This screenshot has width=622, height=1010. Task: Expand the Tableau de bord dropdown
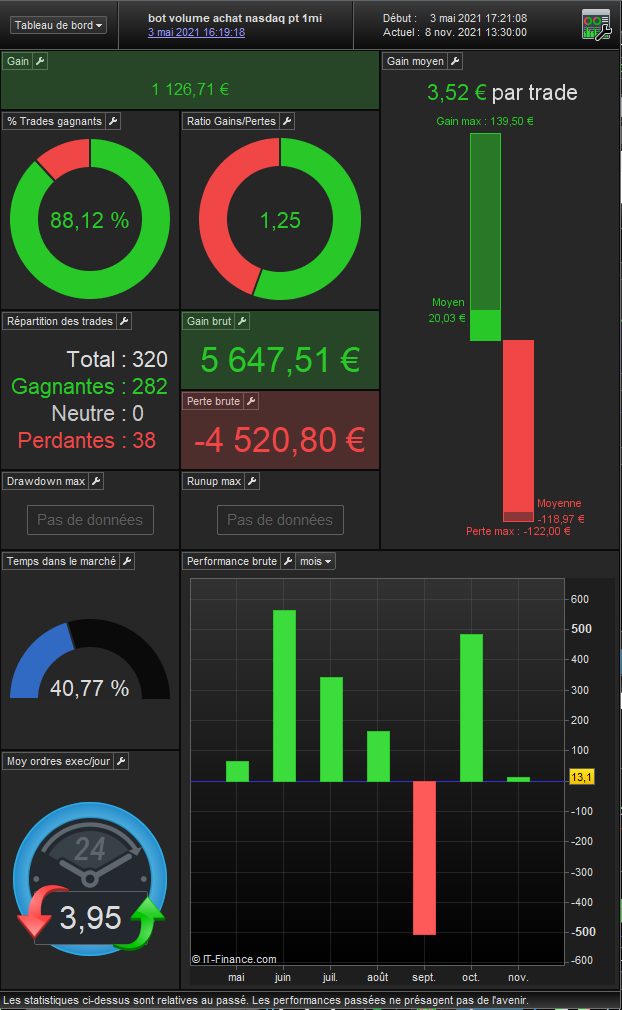point(58,25)
